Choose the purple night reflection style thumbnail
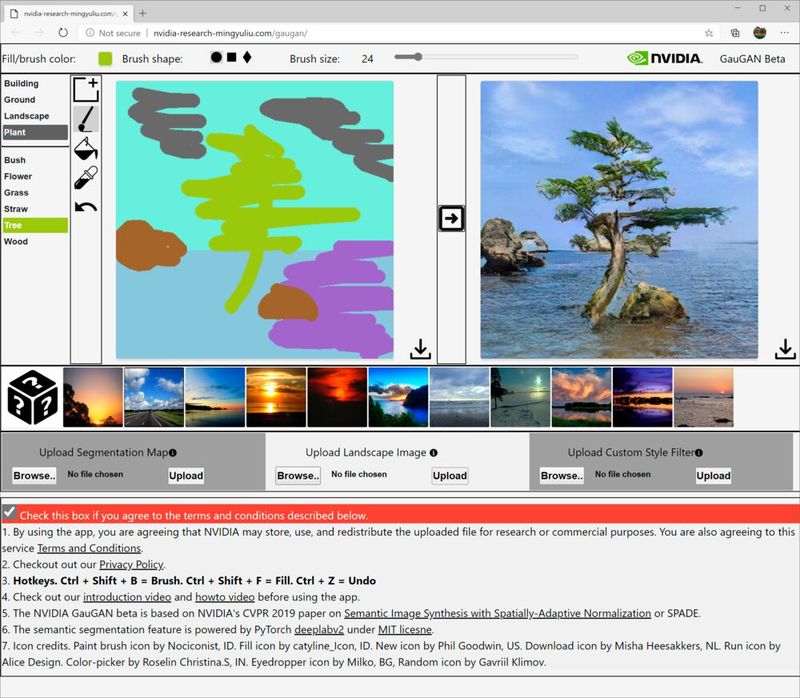800x698 pixels. pos(643,397)
